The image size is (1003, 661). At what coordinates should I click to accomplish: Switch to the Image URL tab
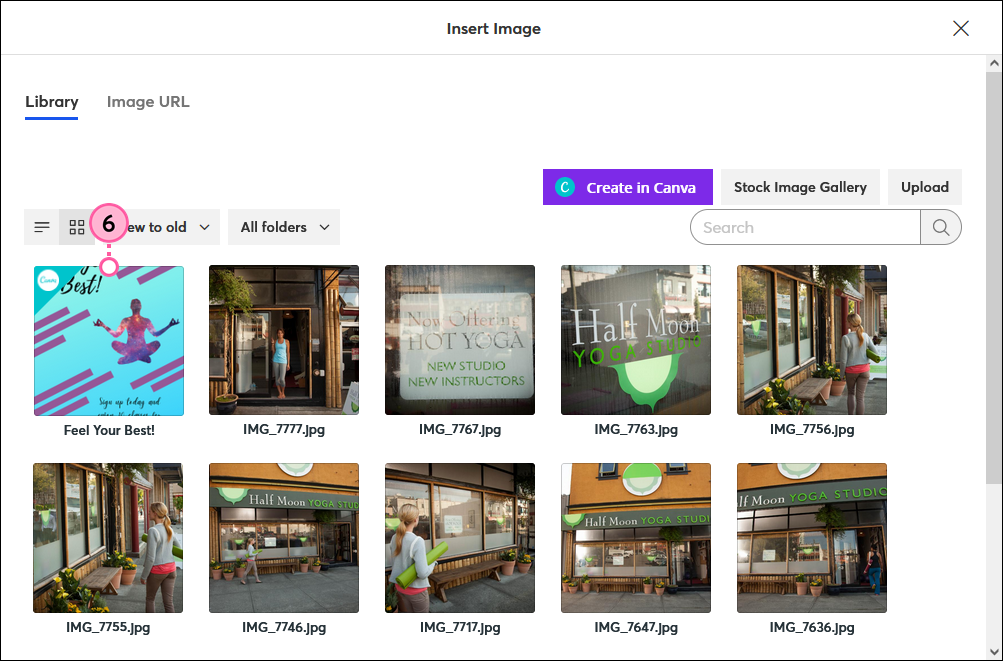click(x=148, y=102)
